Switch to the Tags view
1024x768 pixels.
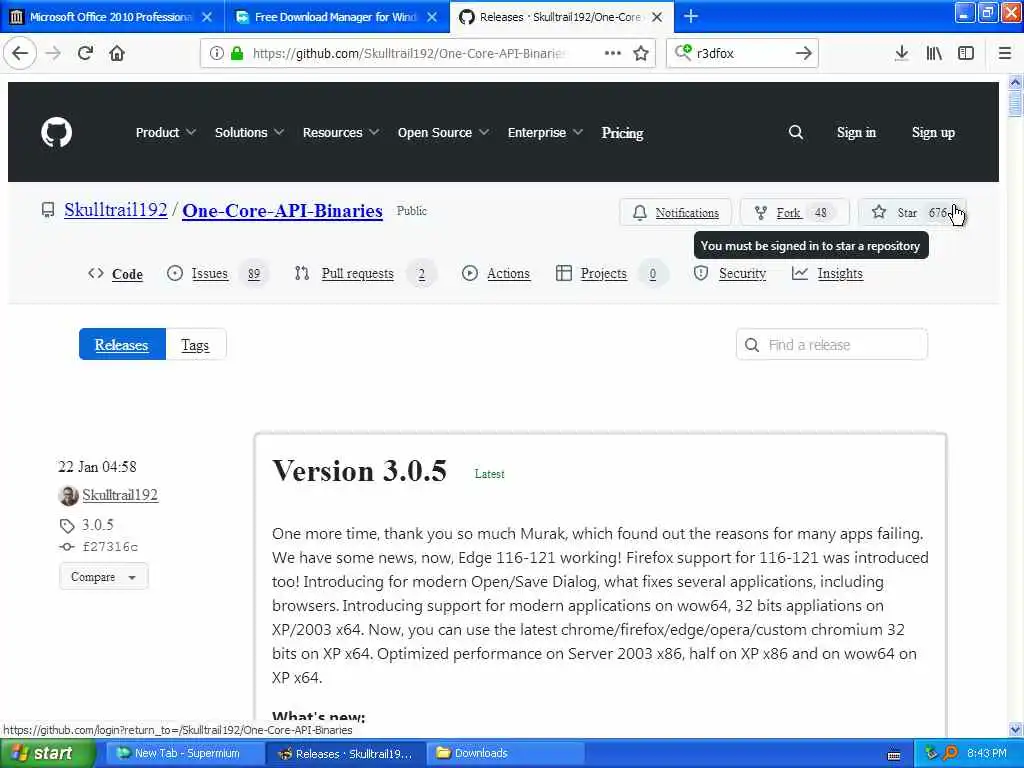(x=195, y=345)
